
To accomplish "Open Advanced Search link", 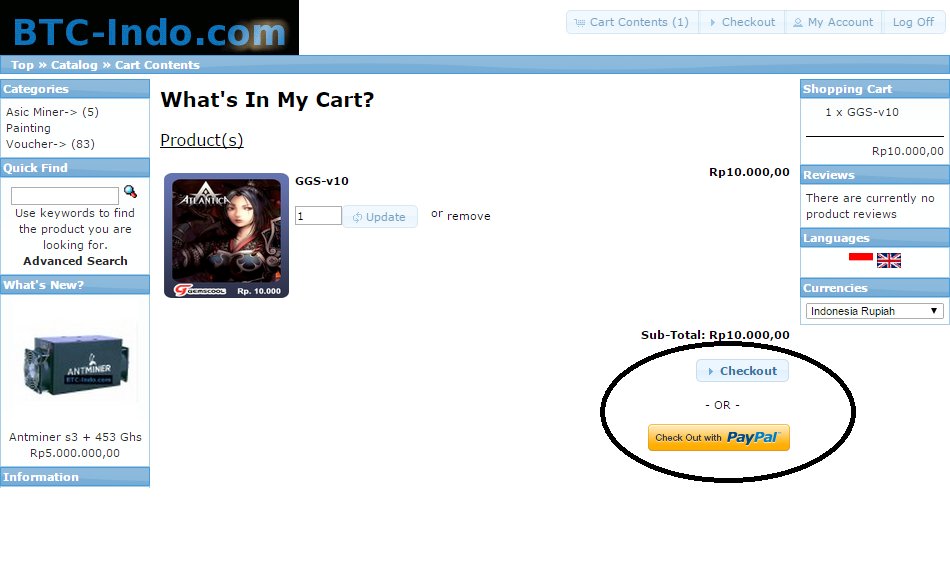I will (x=75, y=261).
